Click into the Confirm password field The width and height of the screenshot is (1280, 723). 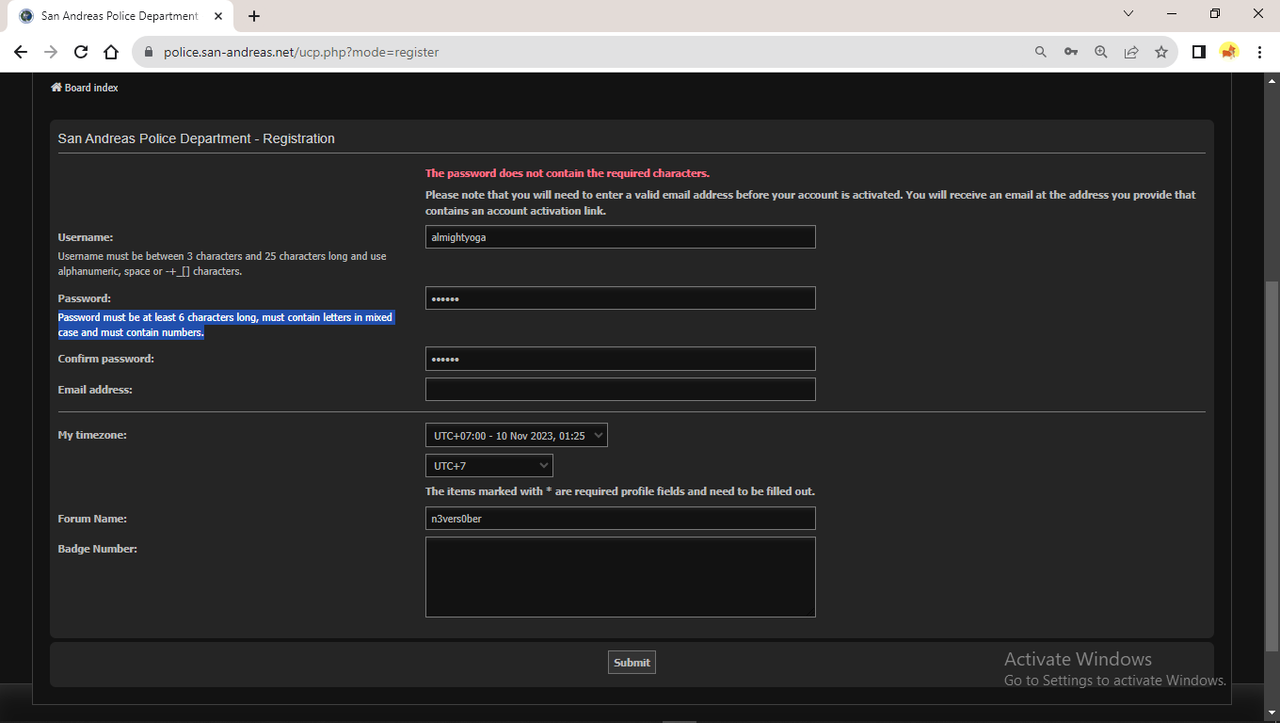pyautogui.click(x=620, y=359)
